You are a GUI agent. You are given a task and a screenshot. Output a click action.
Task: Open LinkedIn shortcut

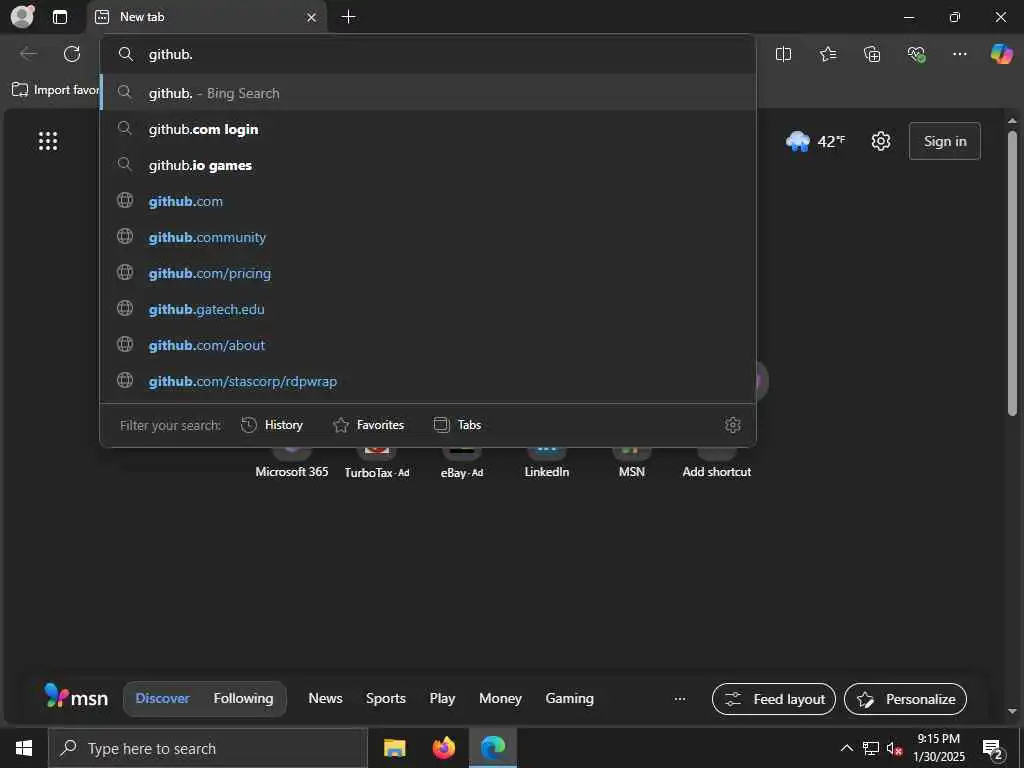[547, 462]
